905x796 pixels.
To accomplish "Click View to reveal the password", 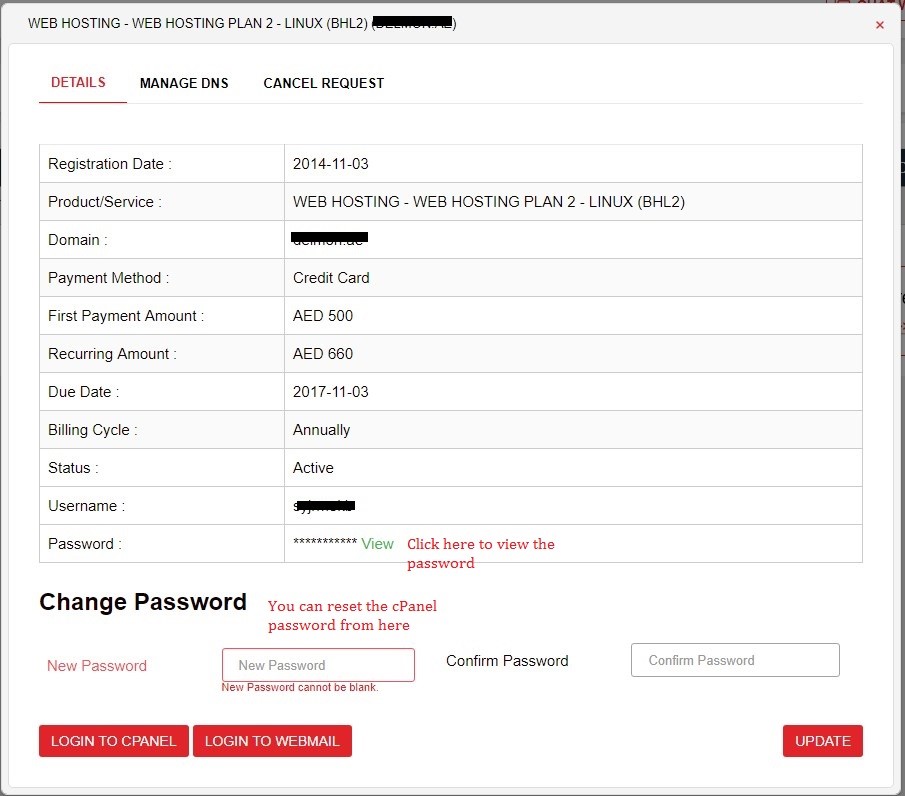I will pyautogui.click(x=377, y=543).
